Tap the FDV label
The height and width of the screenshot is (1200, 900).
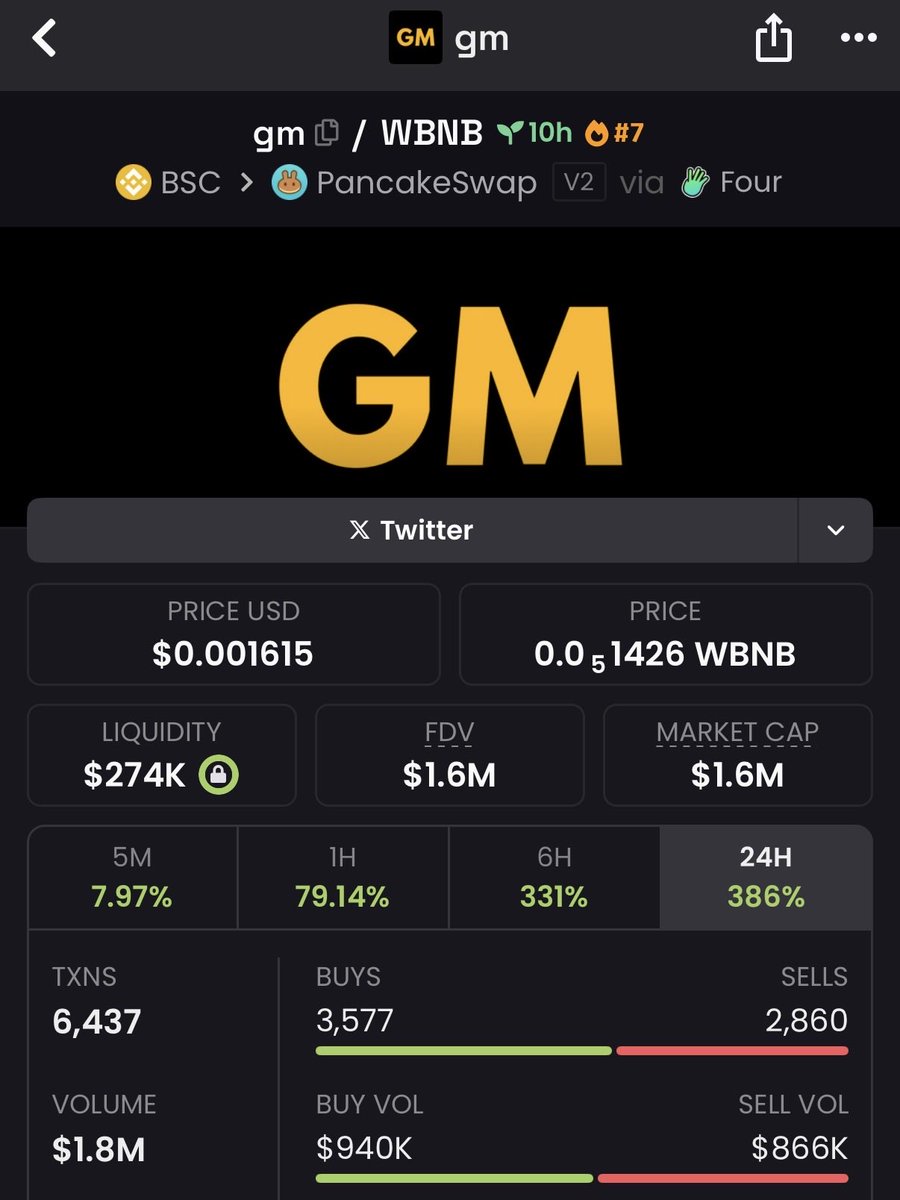pyautogui.click(x=449, y=733)
